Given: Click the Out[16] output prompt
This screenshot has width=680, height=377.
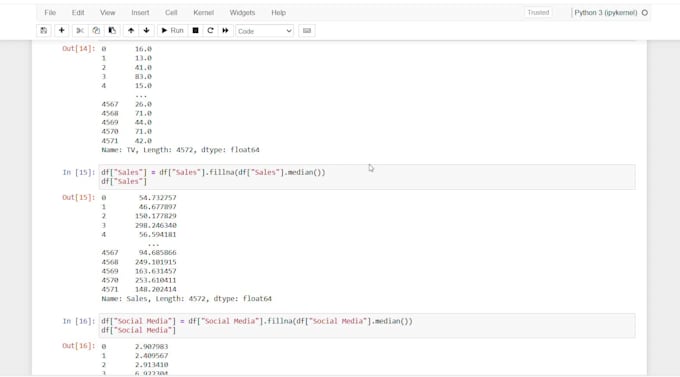Looking at the screenshot, I should (x=78, y=346).
